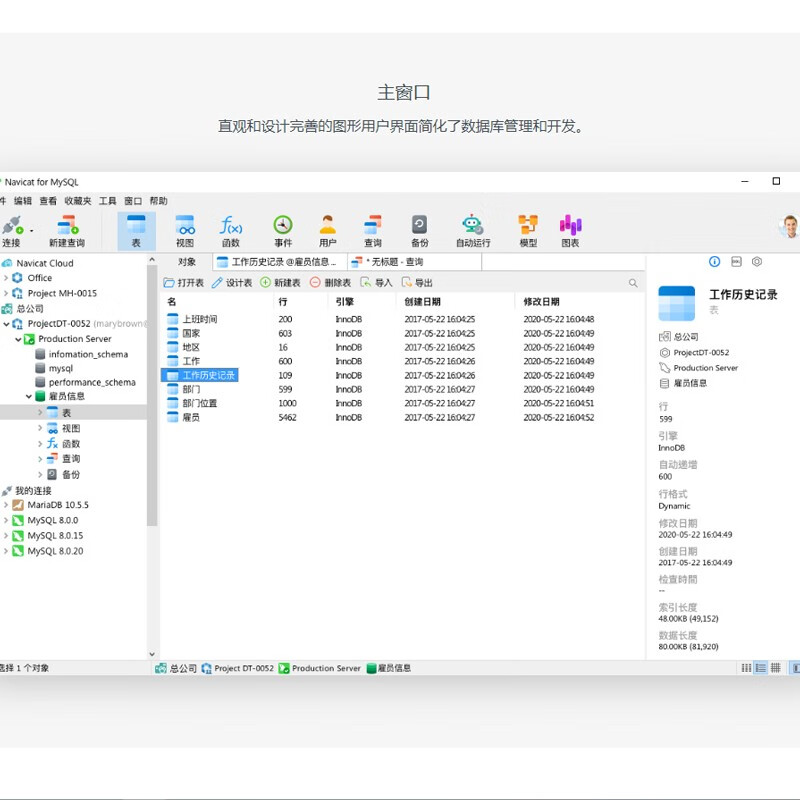The height and width of the screenshot is (800, 800).
Task: Click the 连接 (Connection) toolbar icon
Action: (x=11, y=230)
